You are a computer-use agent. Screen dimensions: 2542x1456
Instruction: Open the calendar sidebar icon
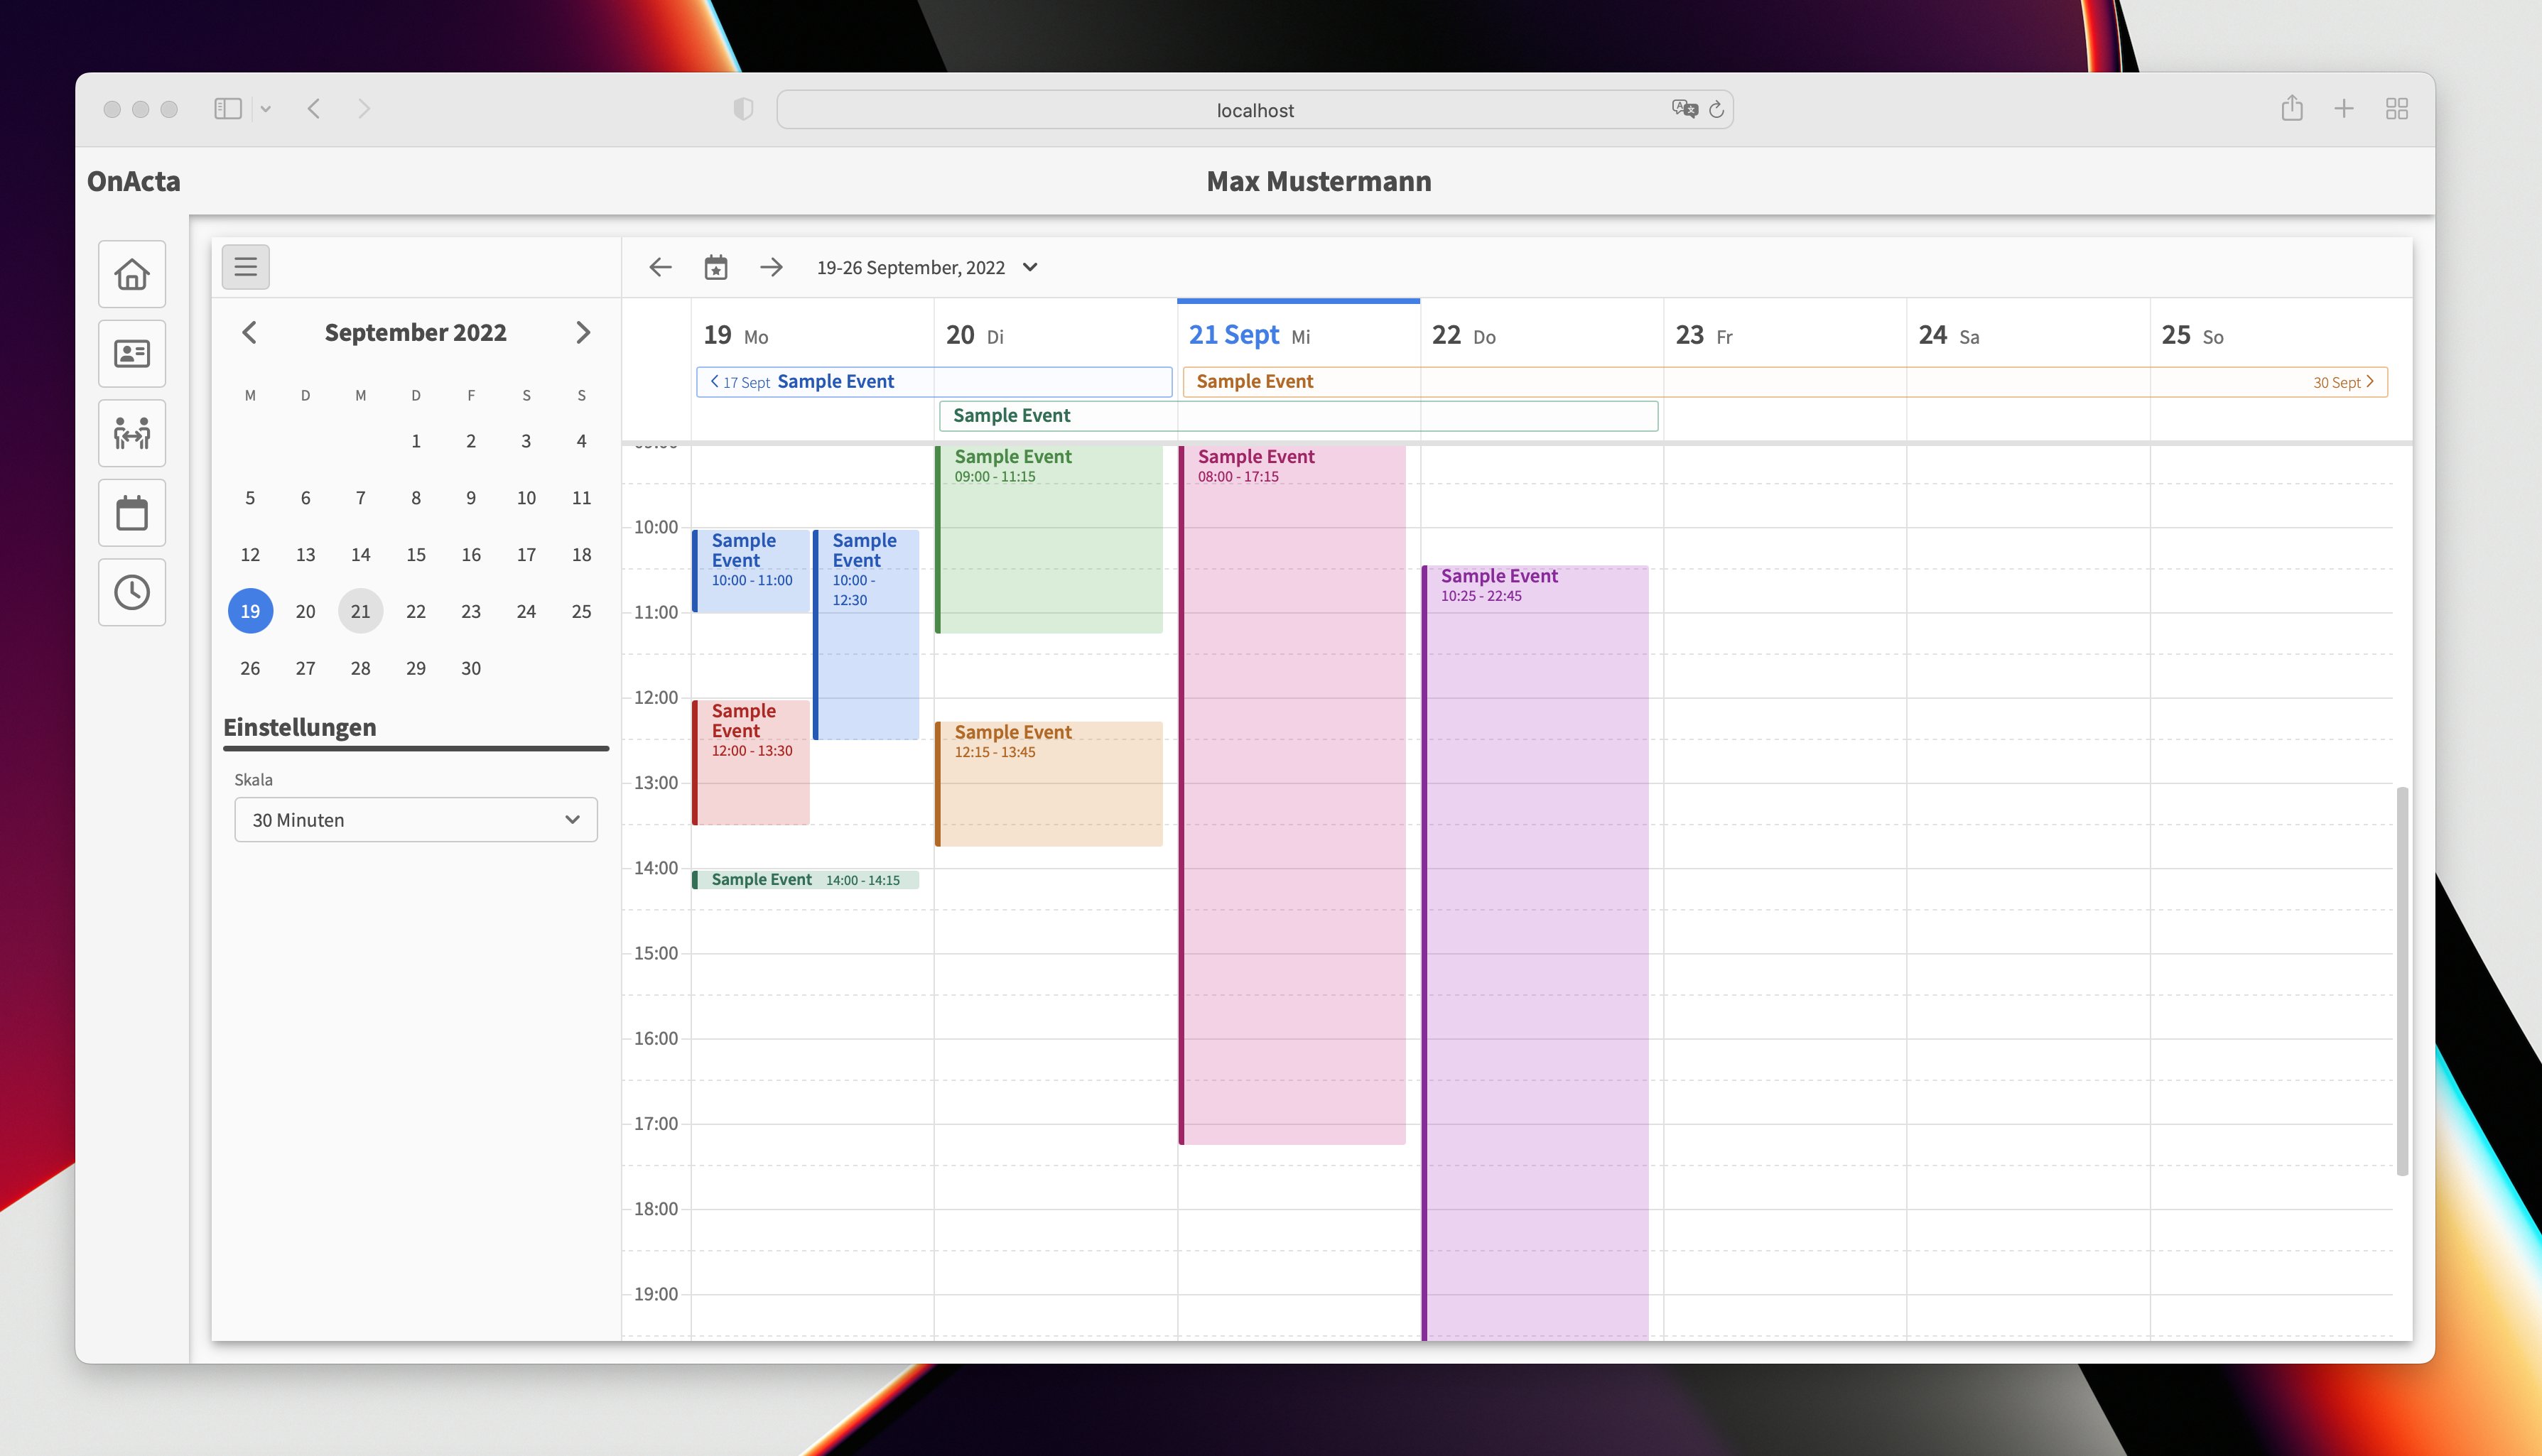pyautogui.click(x=132, y=513)
